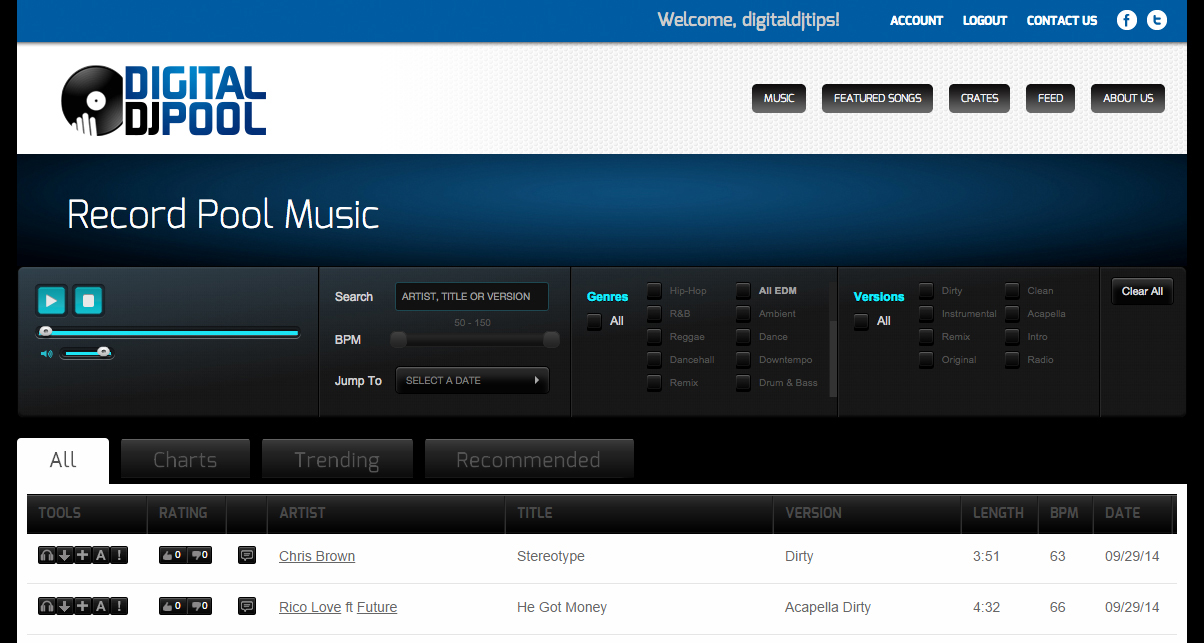Open comments for Stereotype track

247,556
